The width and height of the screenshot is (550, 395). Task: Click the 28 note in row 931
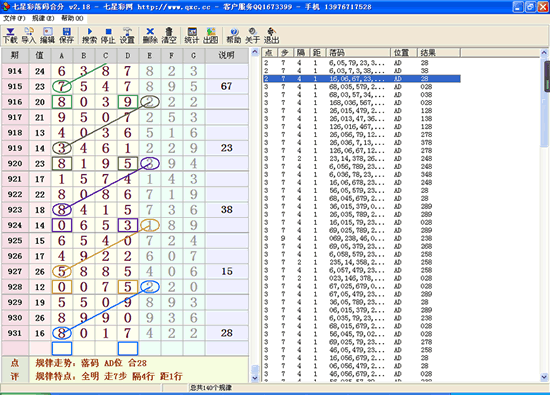pyautogui.click(x=227, y=333)
